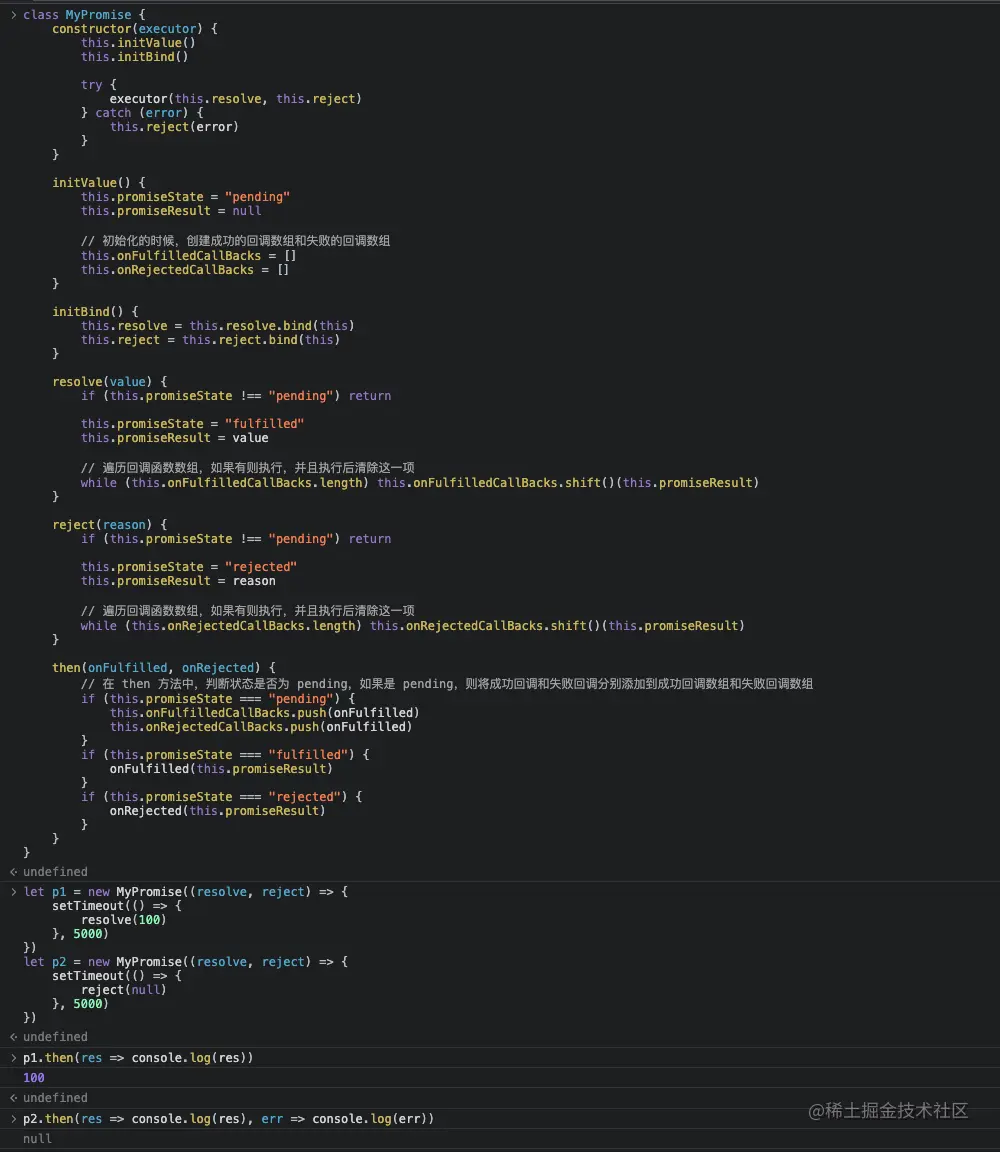The image size is (1000, 1152).
Task: Click 'this.promiseState = "fulfilled"' line
Action: coord(192,423)
